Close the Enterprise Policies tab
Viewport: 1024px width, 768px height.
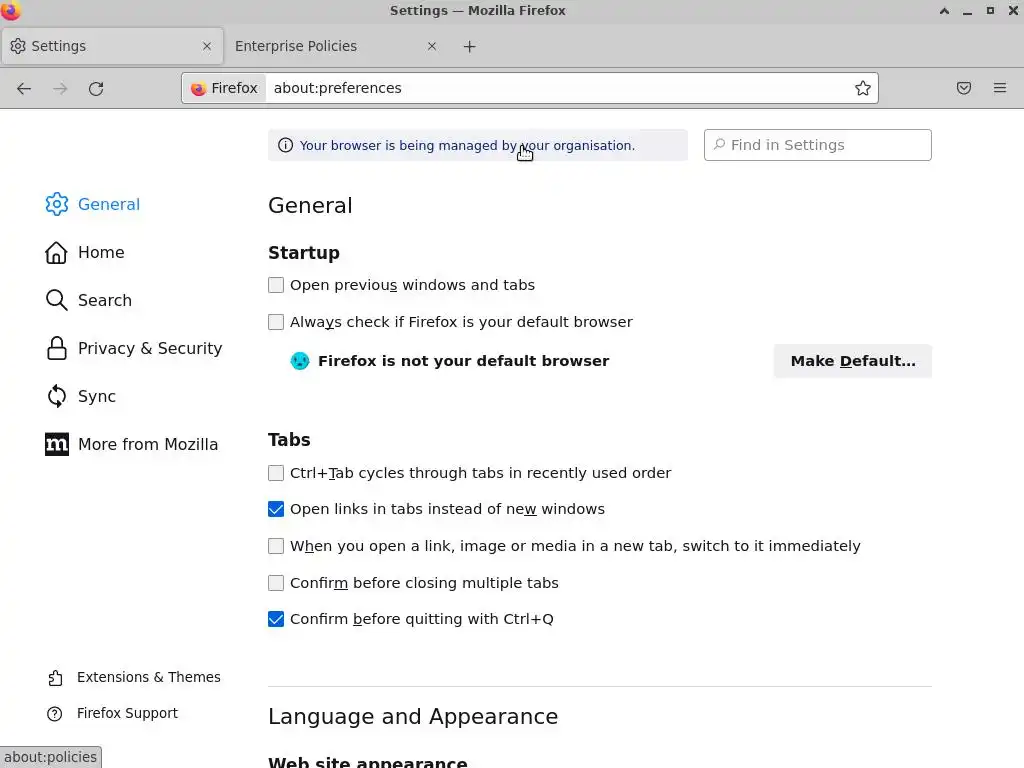point(432,46)
